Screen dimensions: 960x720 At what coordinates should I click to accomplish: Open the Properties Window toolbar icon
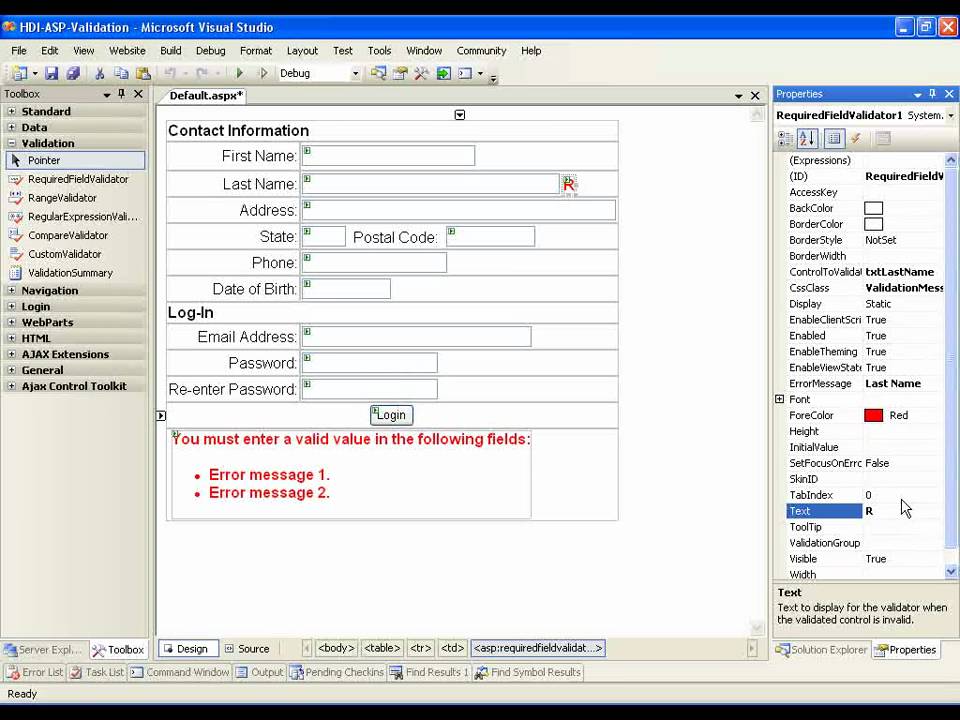400,73
